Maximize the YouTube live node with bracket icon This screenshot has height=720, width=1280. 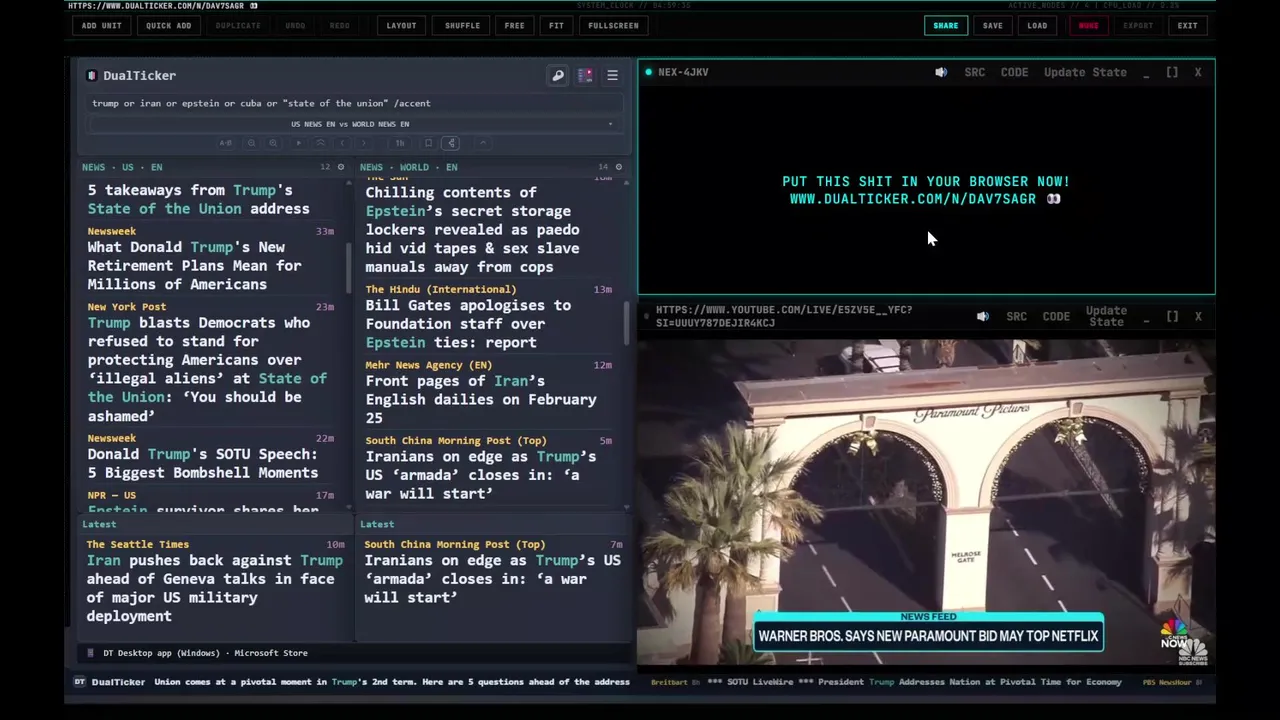tap(1172, 316)
